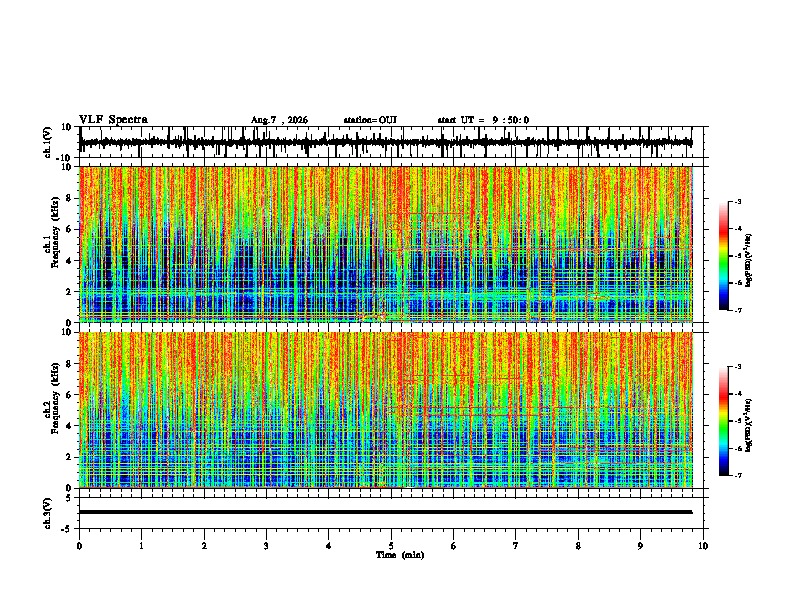Click the "4" kHz tick on the ch.2 spectrogram
The width and height of the screenshot is (792, 612).
(69, 426)
